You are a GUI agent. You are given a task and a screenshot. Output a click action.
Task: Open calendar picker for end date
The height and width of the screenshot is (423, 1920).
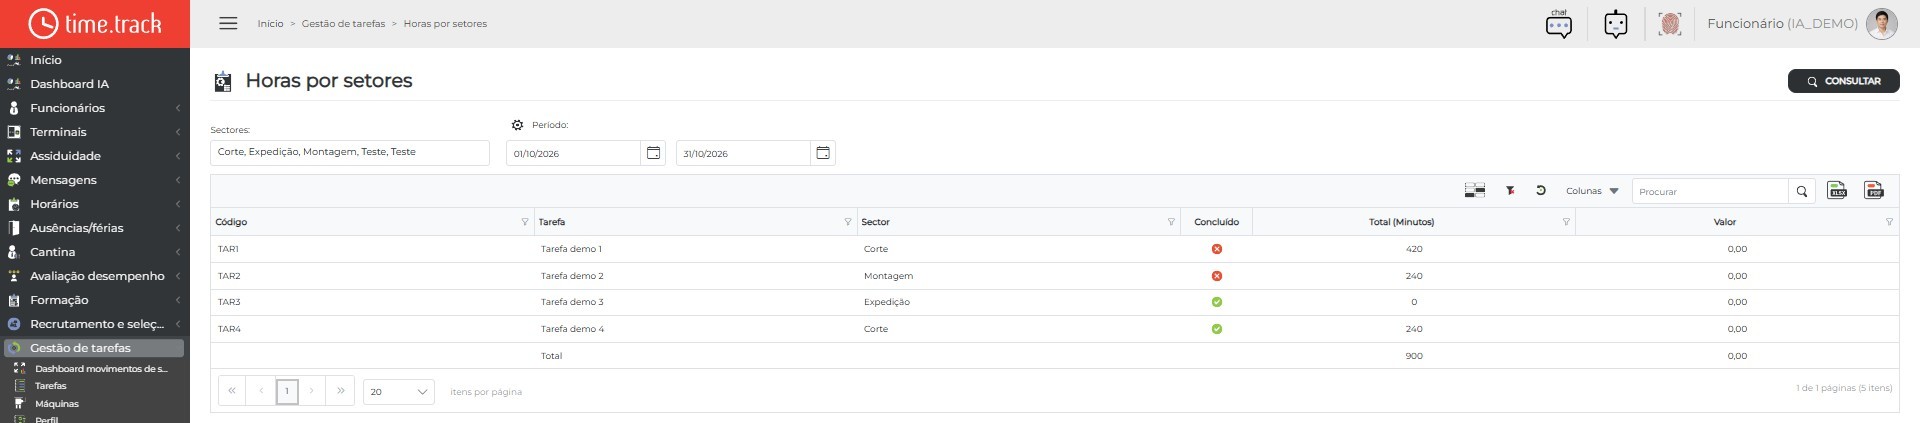(823, 153)
